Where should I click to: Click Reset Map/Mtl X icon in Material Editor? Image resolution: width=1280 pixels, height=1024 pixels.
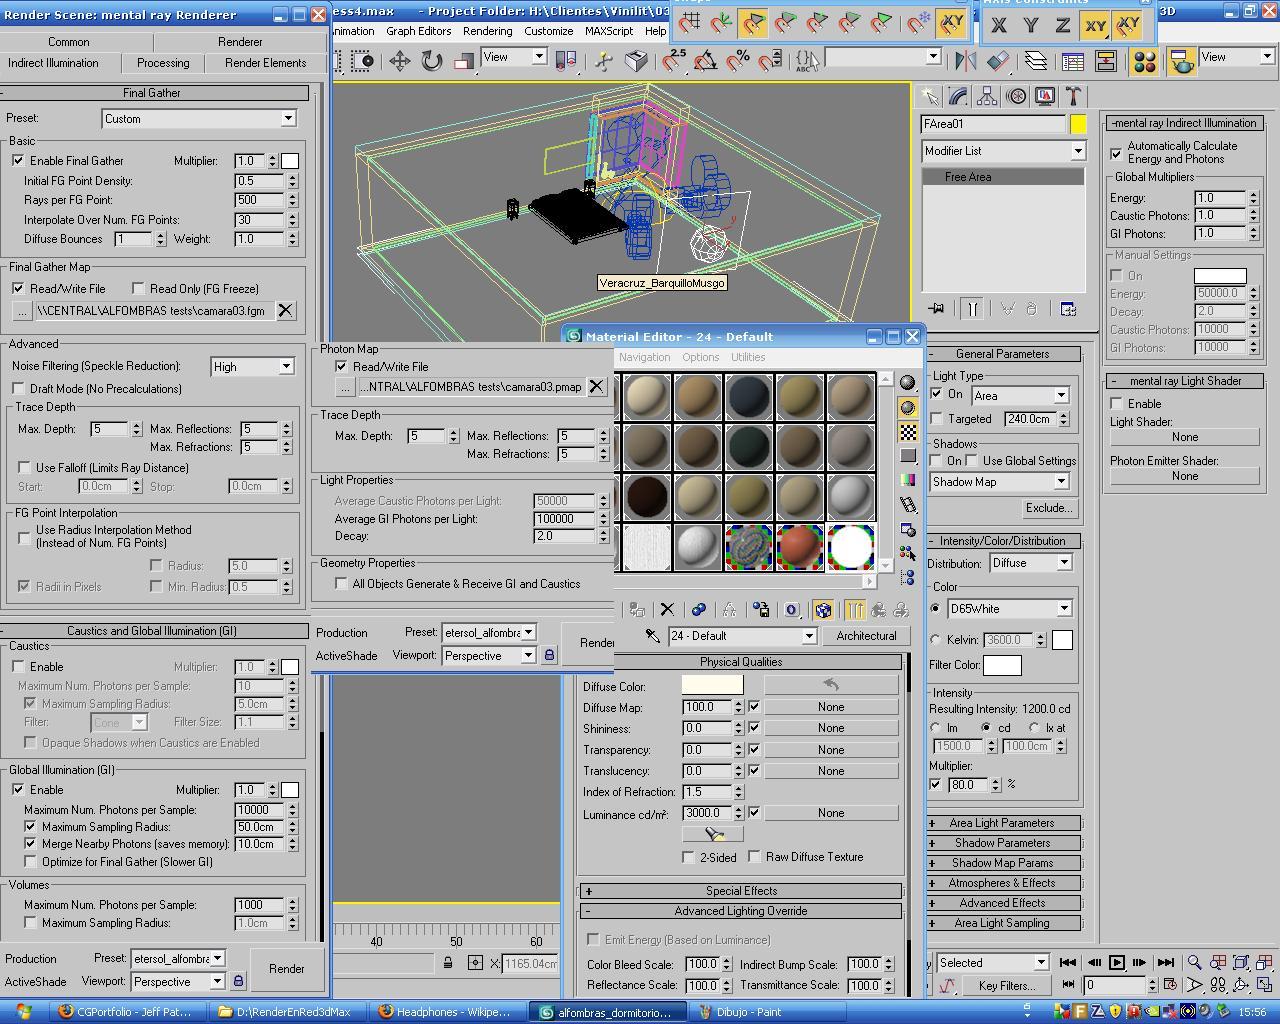667,609
